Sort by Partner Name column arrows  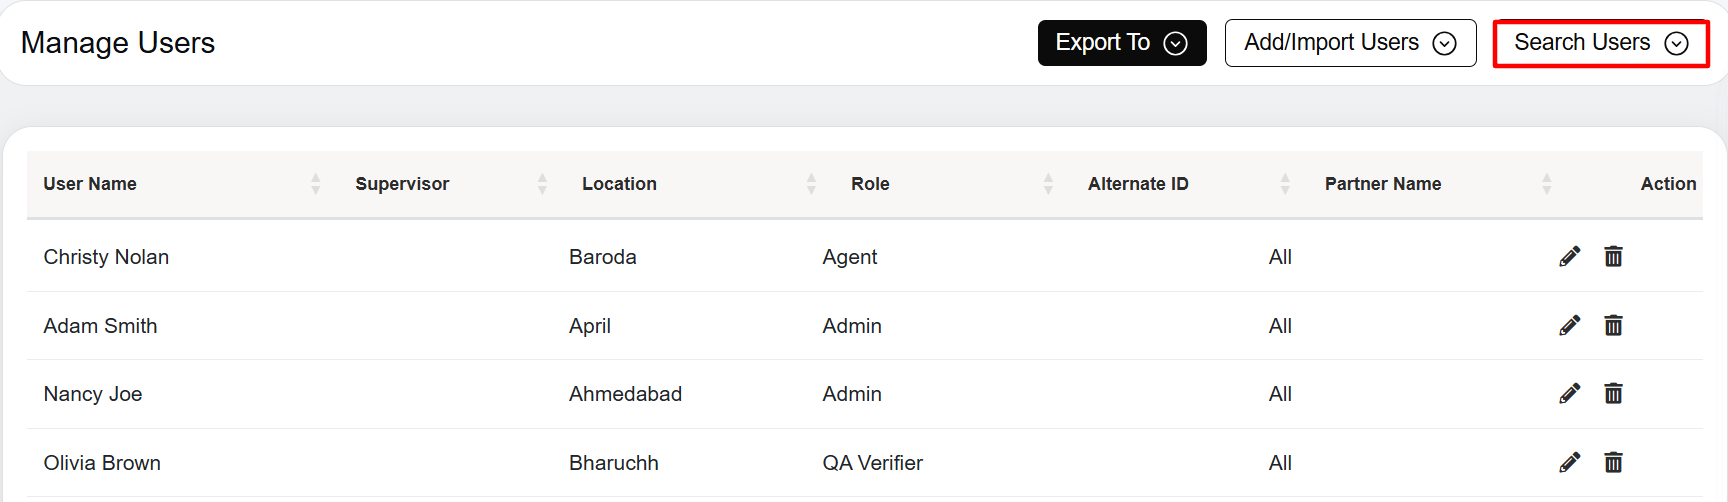click(1546, 184)
